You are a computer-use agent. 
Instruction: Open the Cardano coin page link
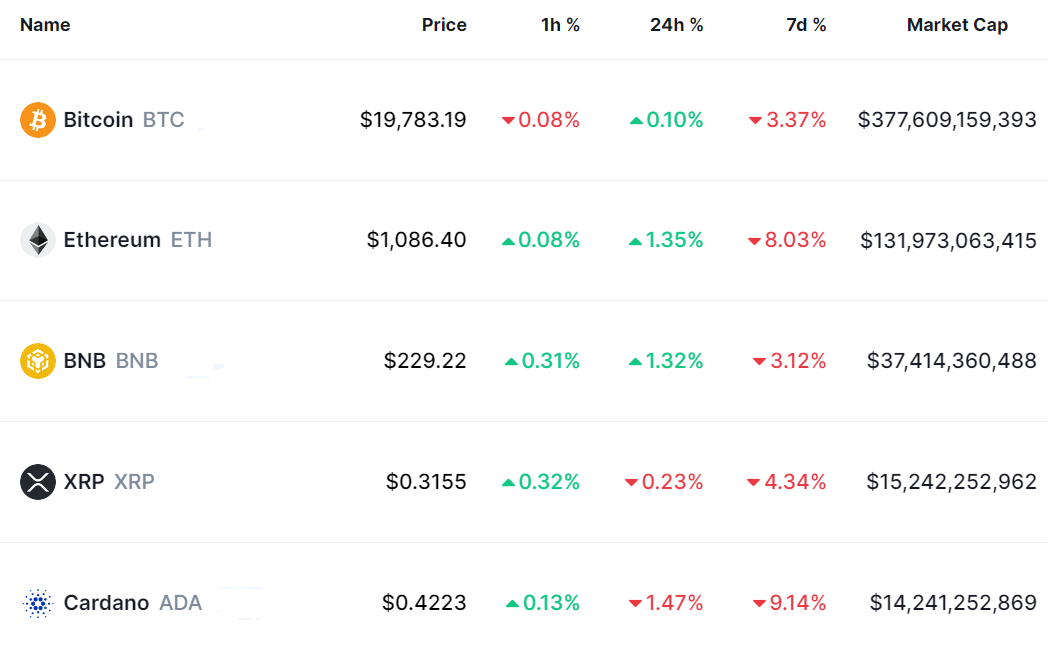click(x=106, y=603)
